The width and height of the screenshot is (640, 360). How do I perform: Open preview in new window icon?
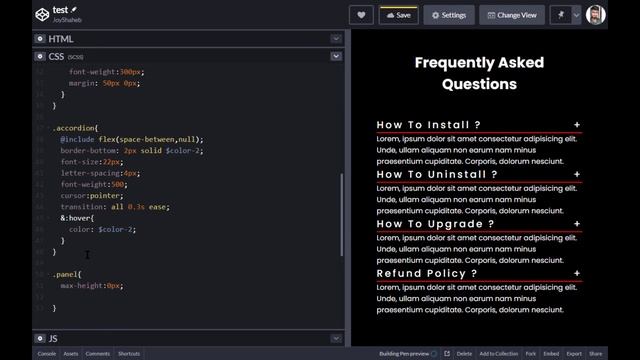(x=447, y=354)
